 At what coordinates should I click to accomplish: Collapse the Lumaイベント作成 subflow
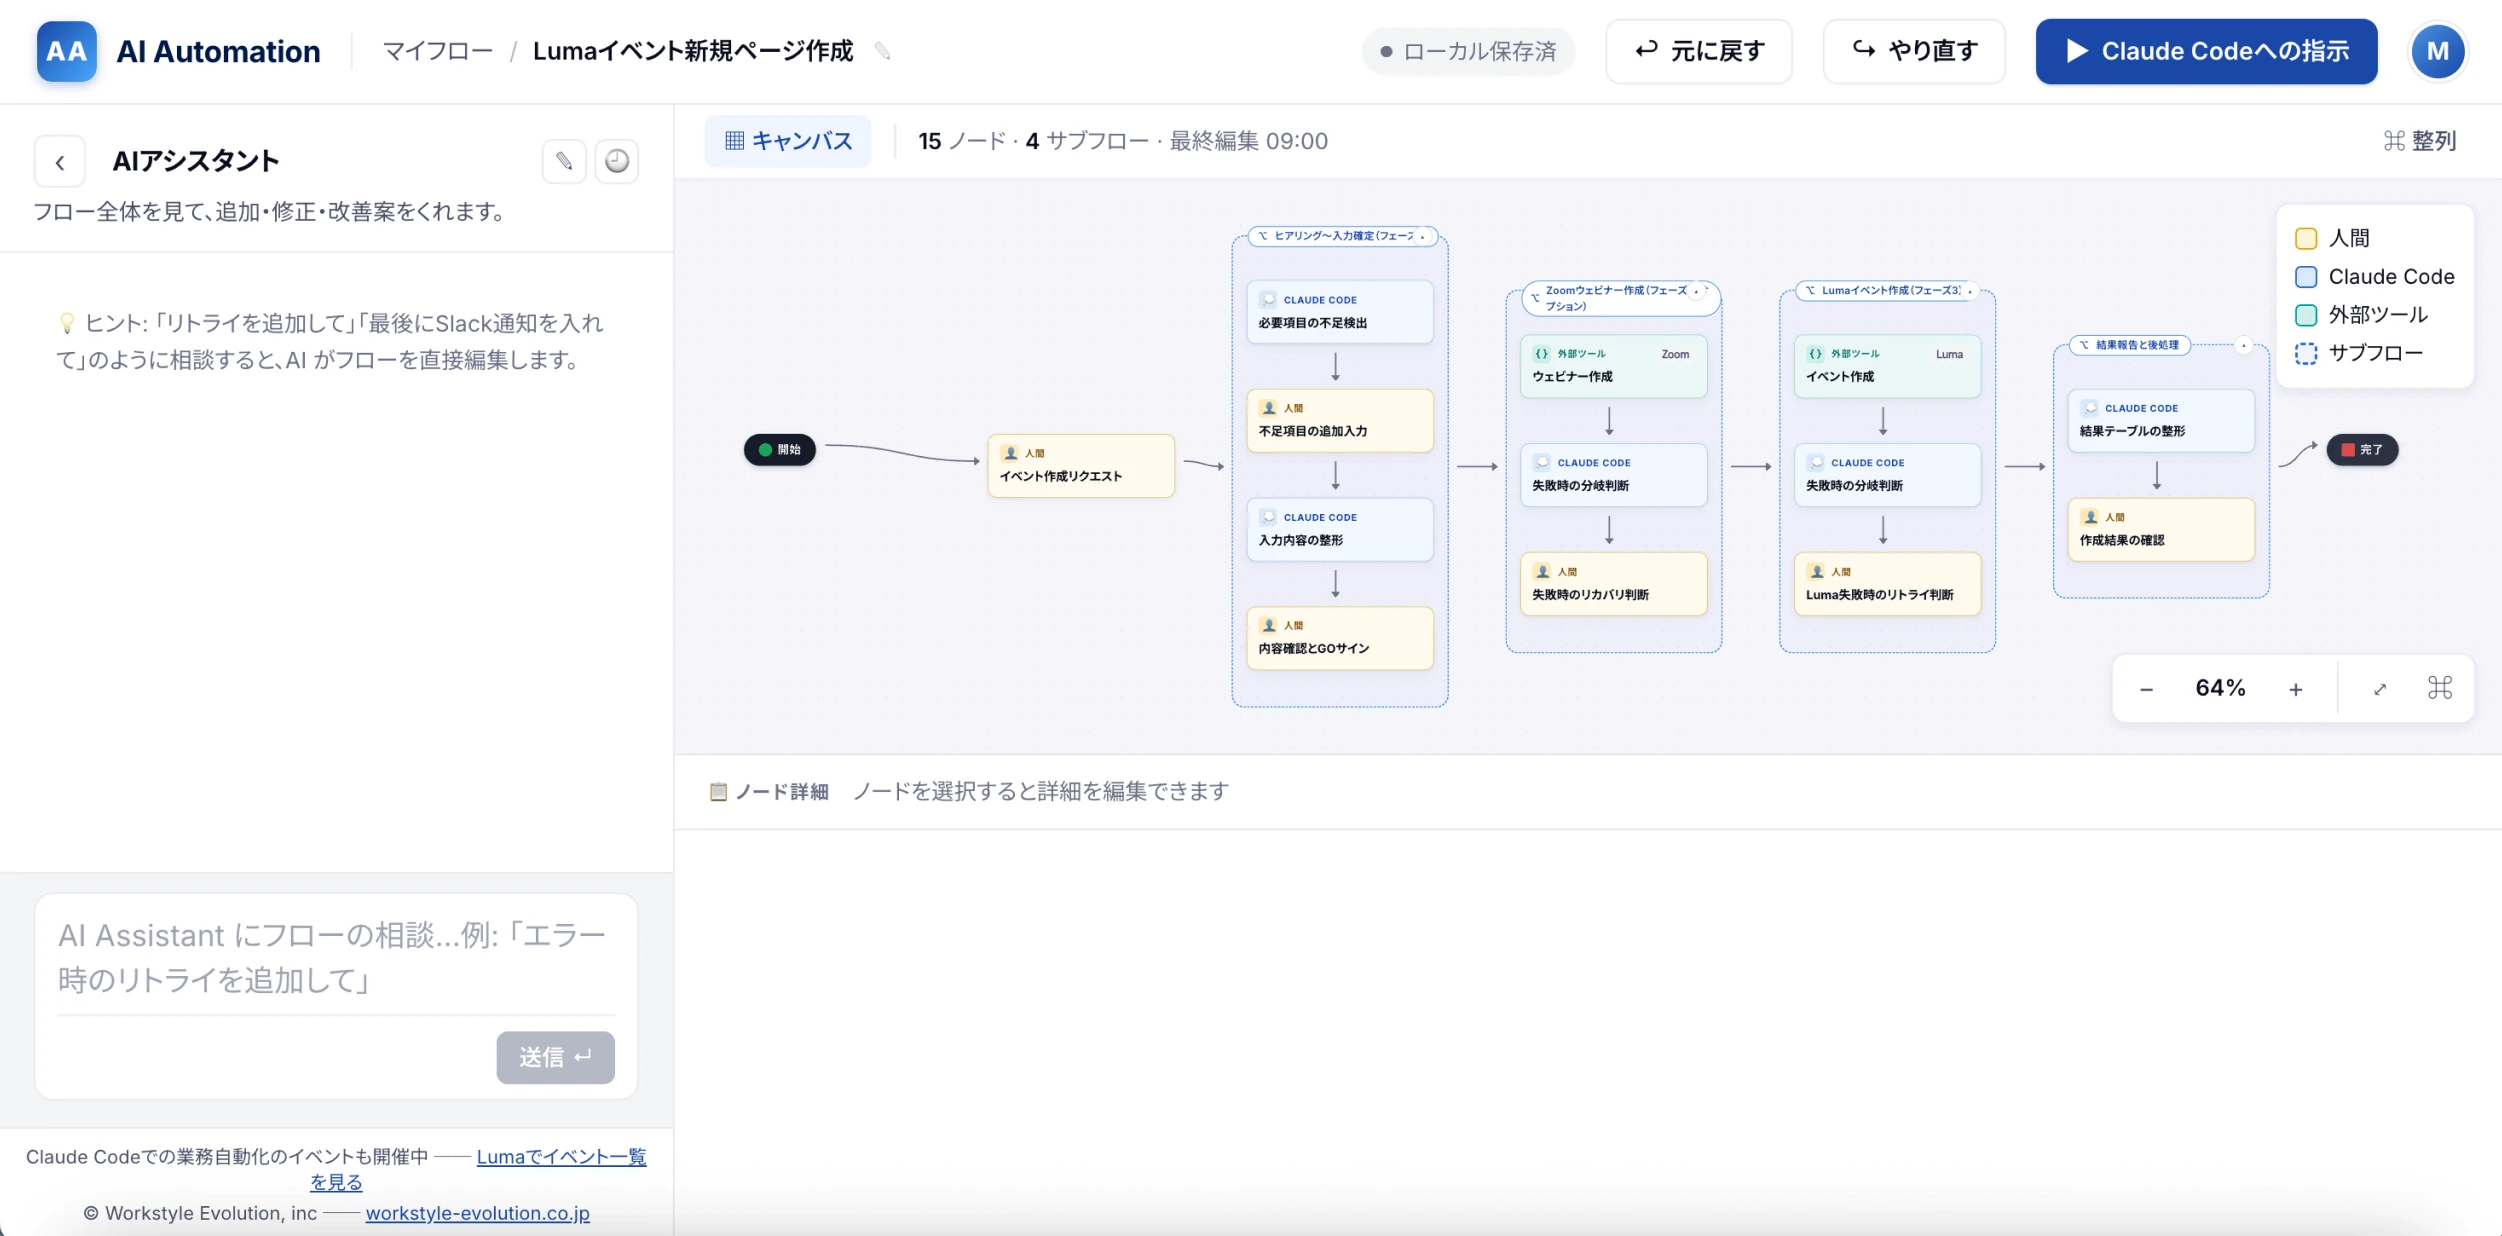(x=1970, y=291)
